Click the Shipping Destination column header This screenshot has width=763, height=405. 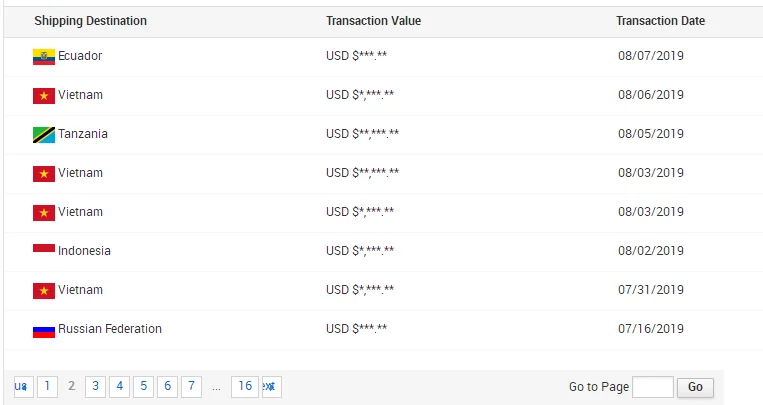[90, 21]
